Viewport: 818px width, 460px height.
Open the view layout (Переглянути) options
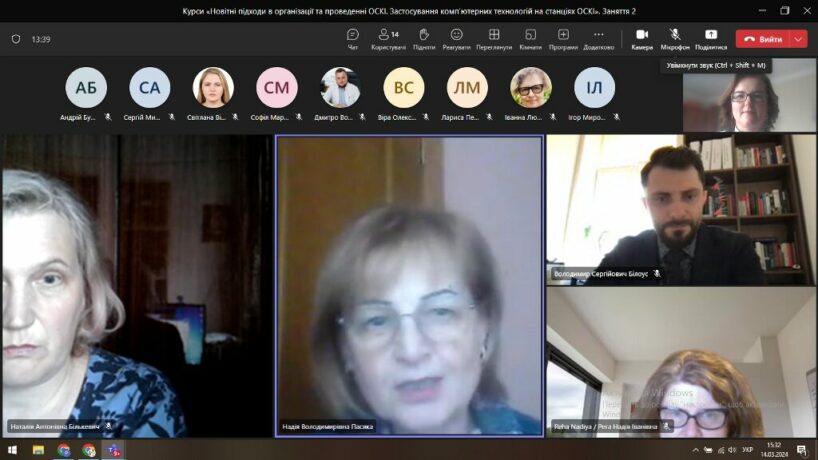point(494,38)
